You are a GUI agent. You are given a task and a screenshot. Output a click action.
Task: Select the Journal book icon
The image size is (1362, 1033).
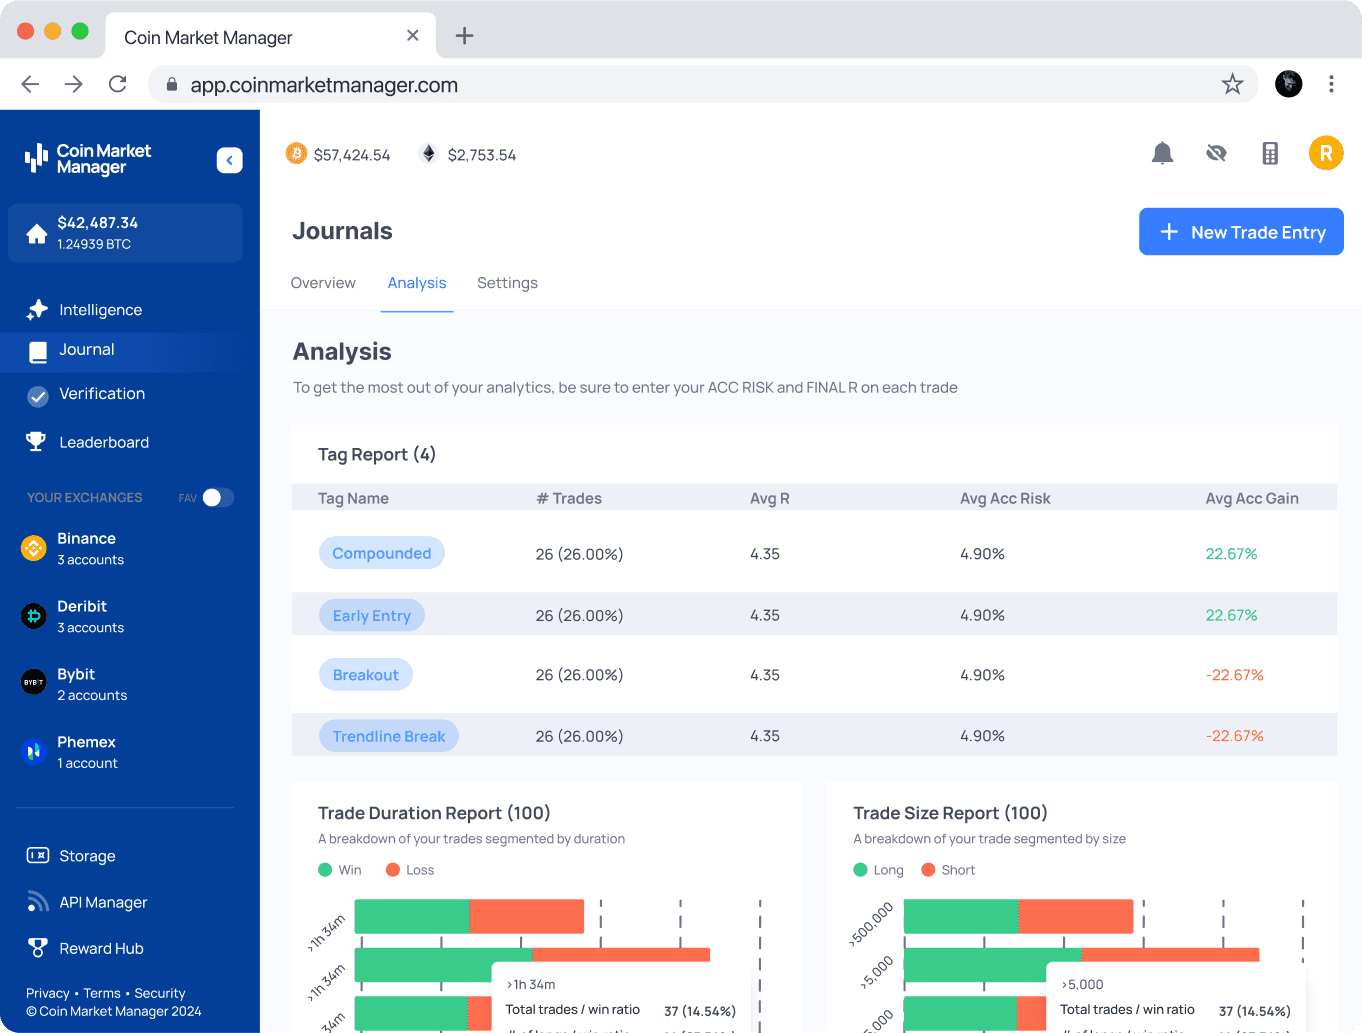(x=38, y=351)
